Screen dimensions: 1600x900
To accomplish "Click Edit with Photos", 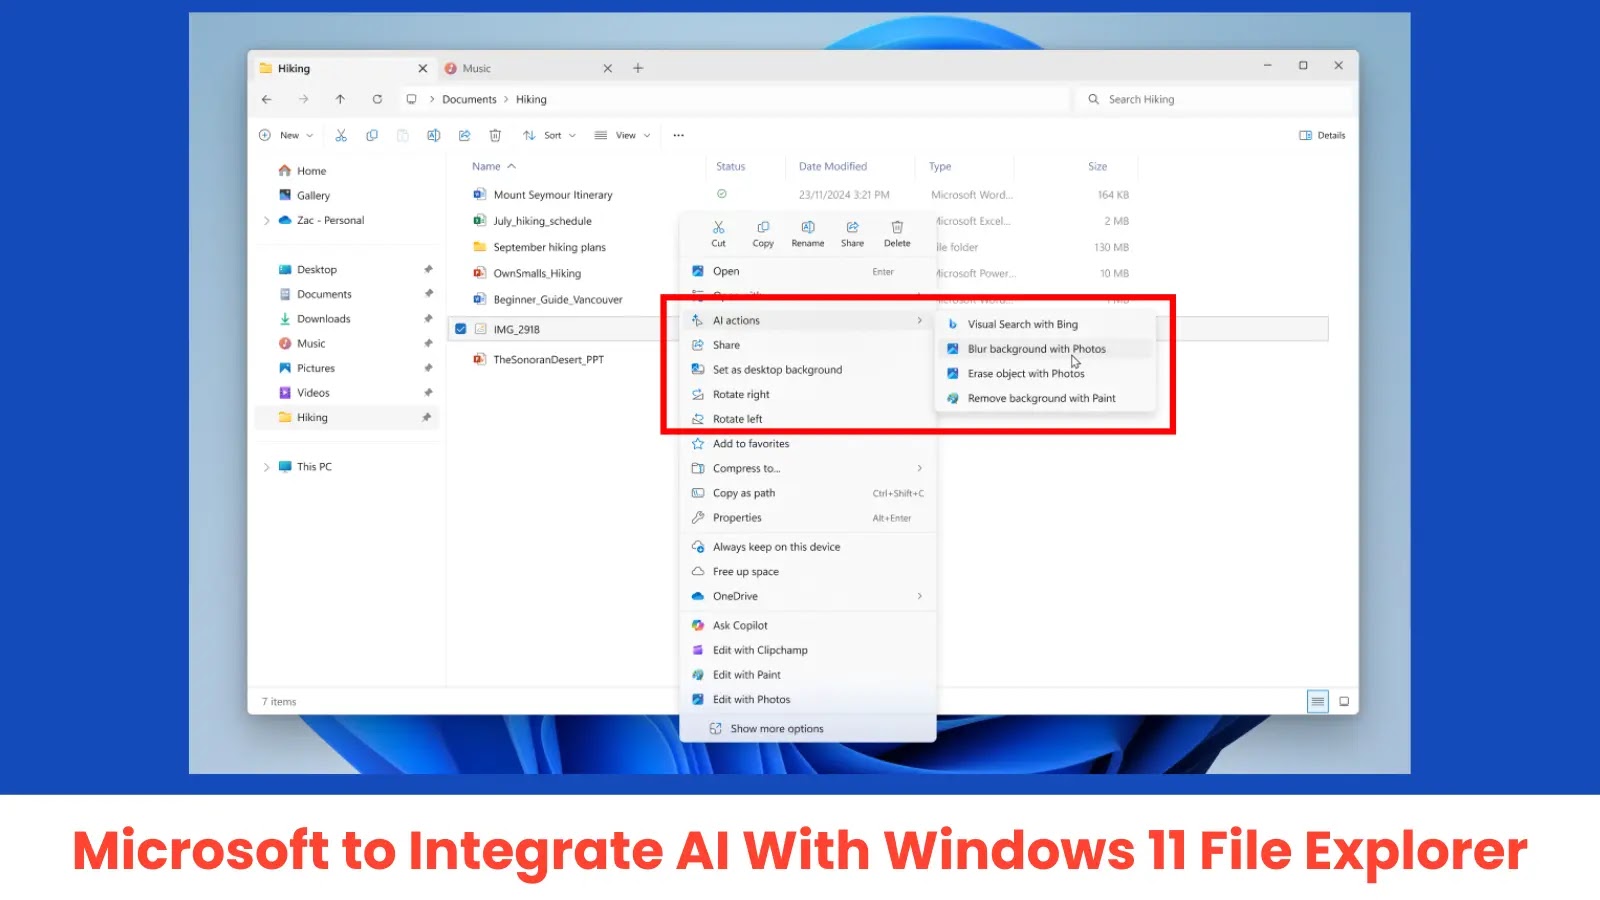I will 807,700.
